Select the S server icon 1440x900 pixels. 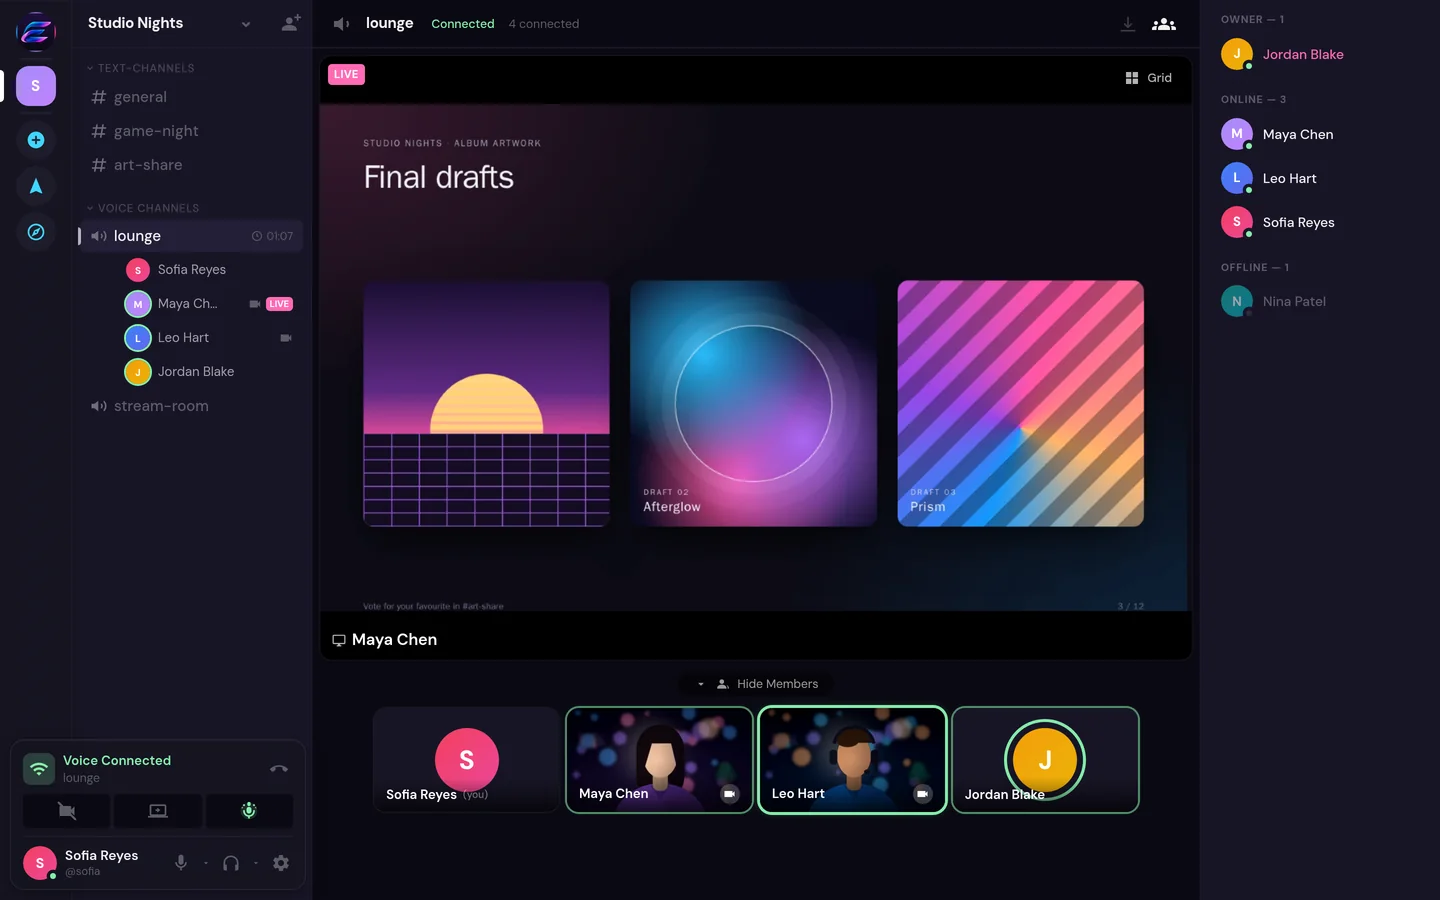[36, 86]
